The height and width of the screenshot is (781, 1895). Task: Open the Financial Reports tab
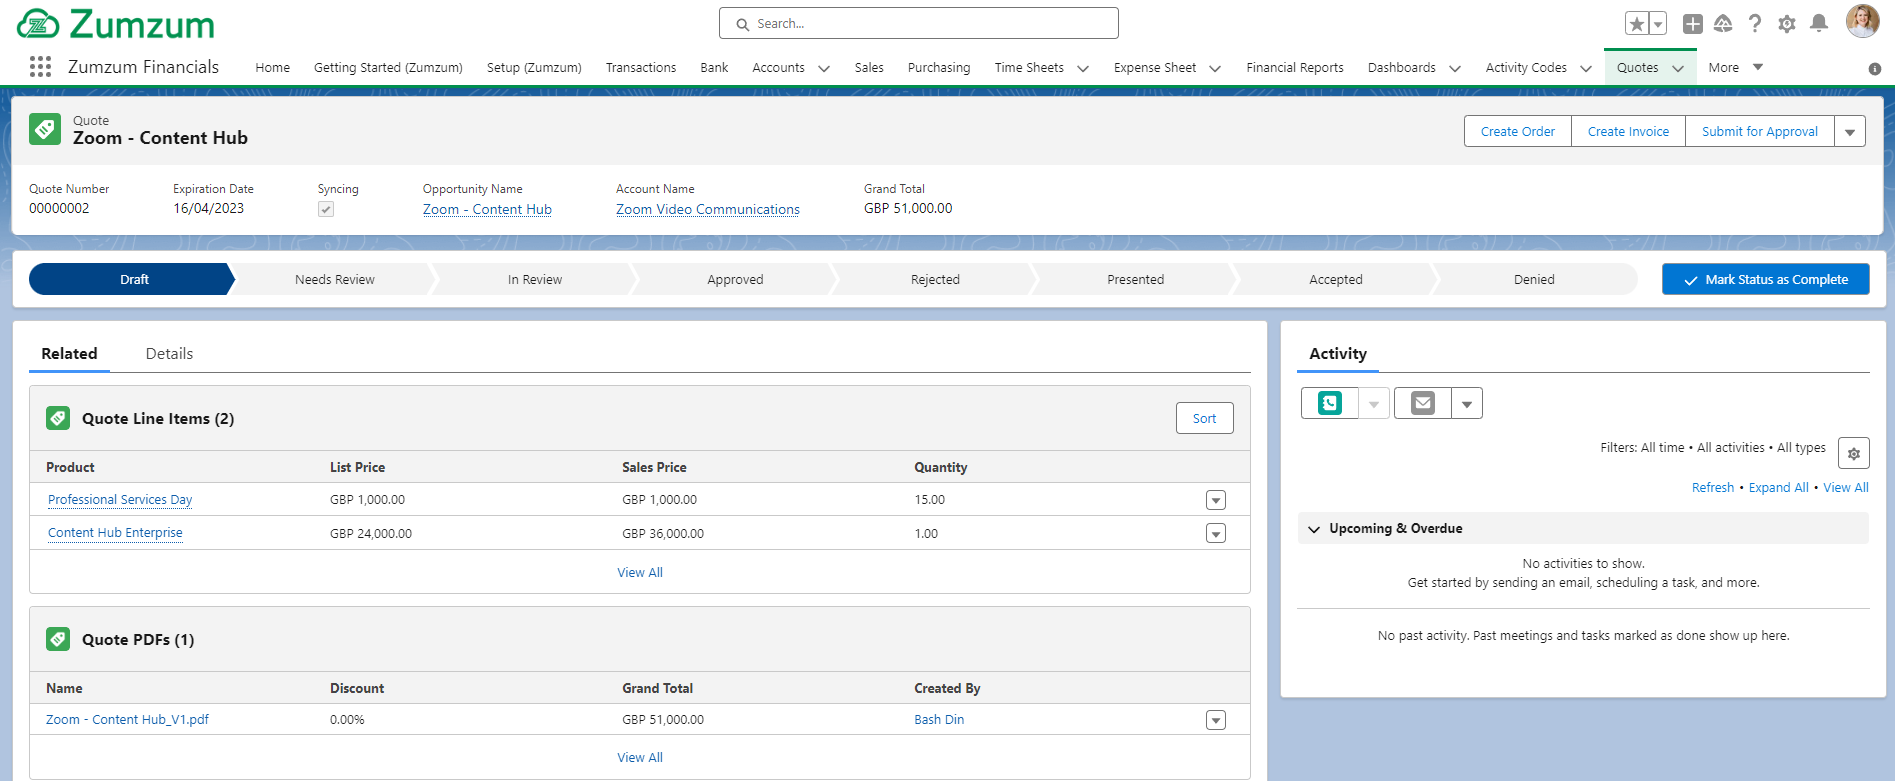pos(1295,68)
